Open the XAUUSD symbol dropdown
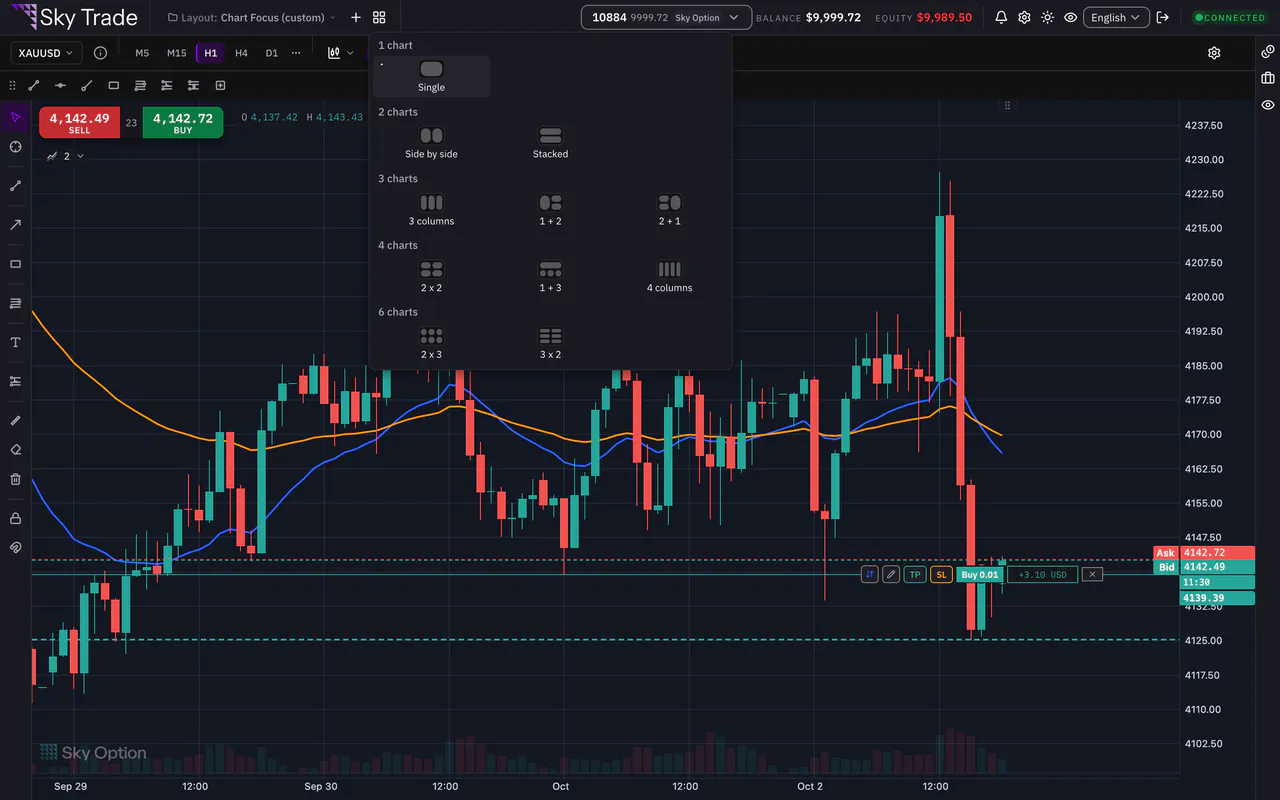 coord(46,53)
